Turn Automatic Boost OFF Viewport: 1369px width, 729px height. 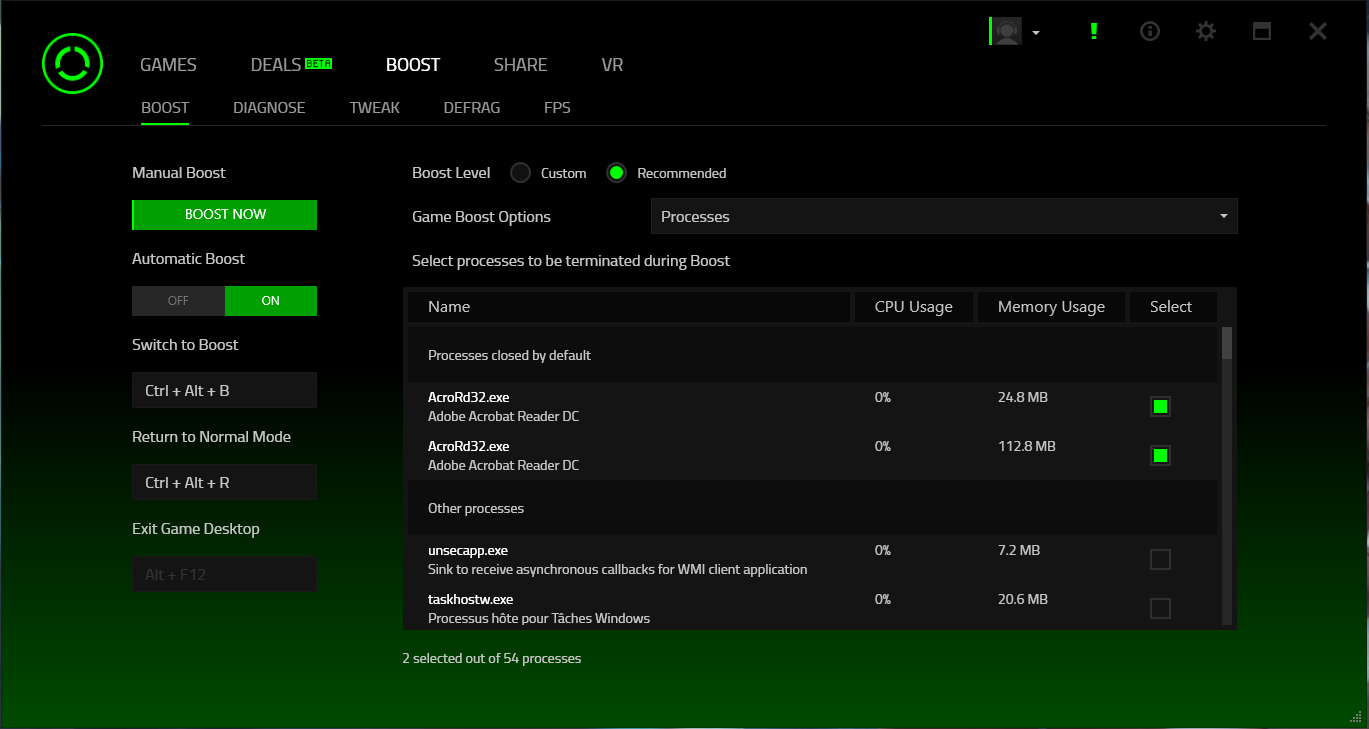tap(178, 301)
